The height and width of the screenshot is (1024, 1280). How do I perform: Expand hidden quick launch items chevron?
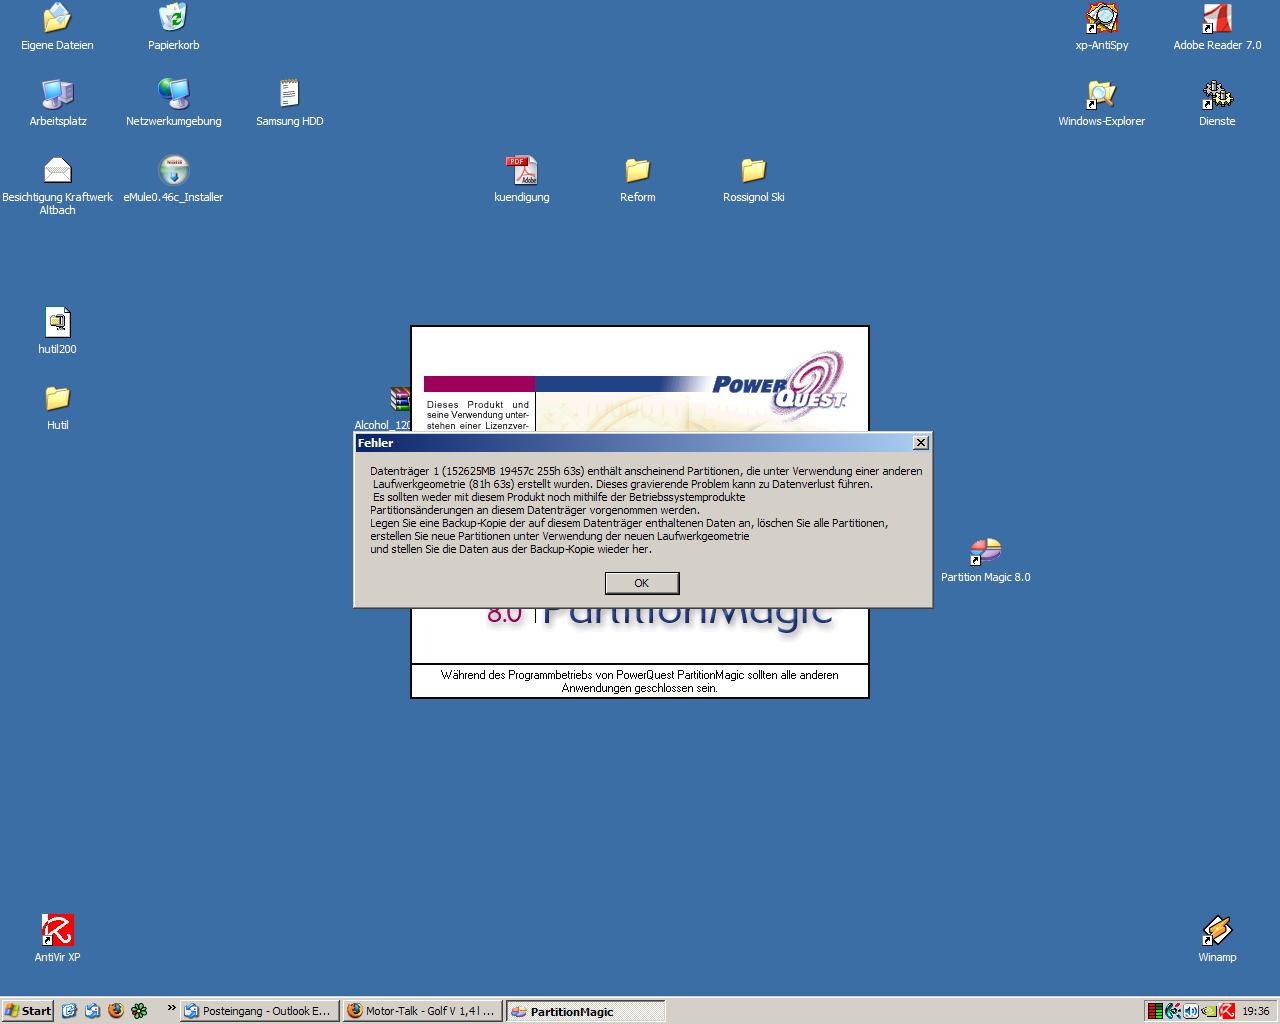tap(171, 1008)
